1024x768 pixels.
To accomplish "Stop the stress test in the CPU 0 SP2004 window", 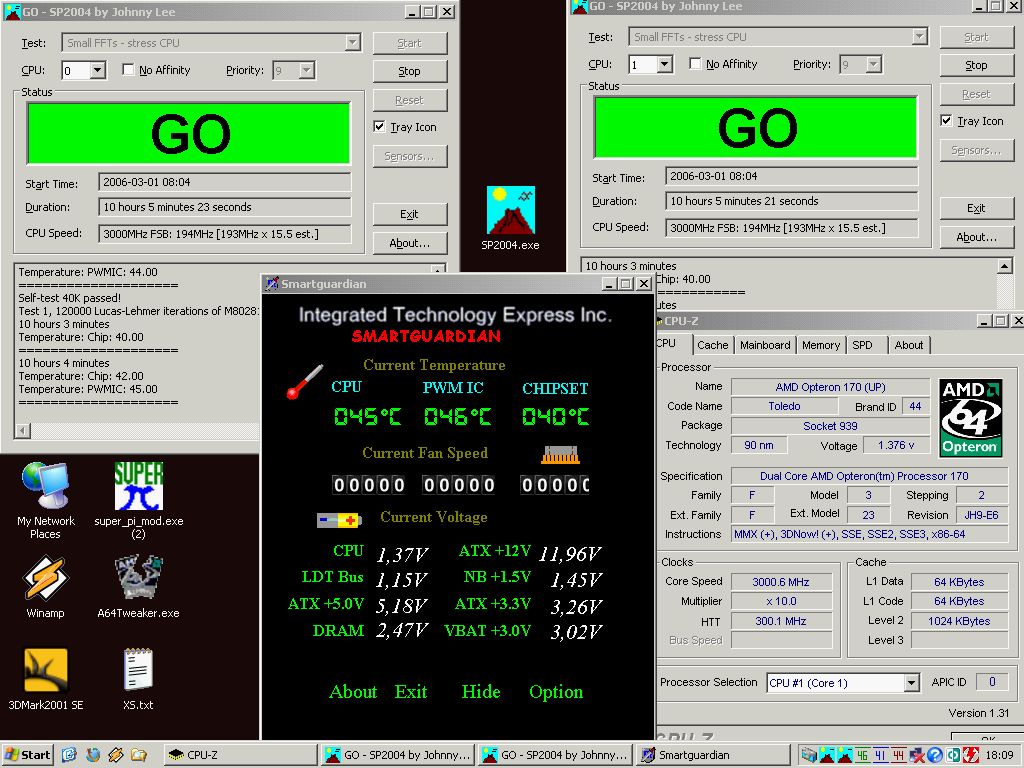I will pyautogui.click(x=409, y=71).
